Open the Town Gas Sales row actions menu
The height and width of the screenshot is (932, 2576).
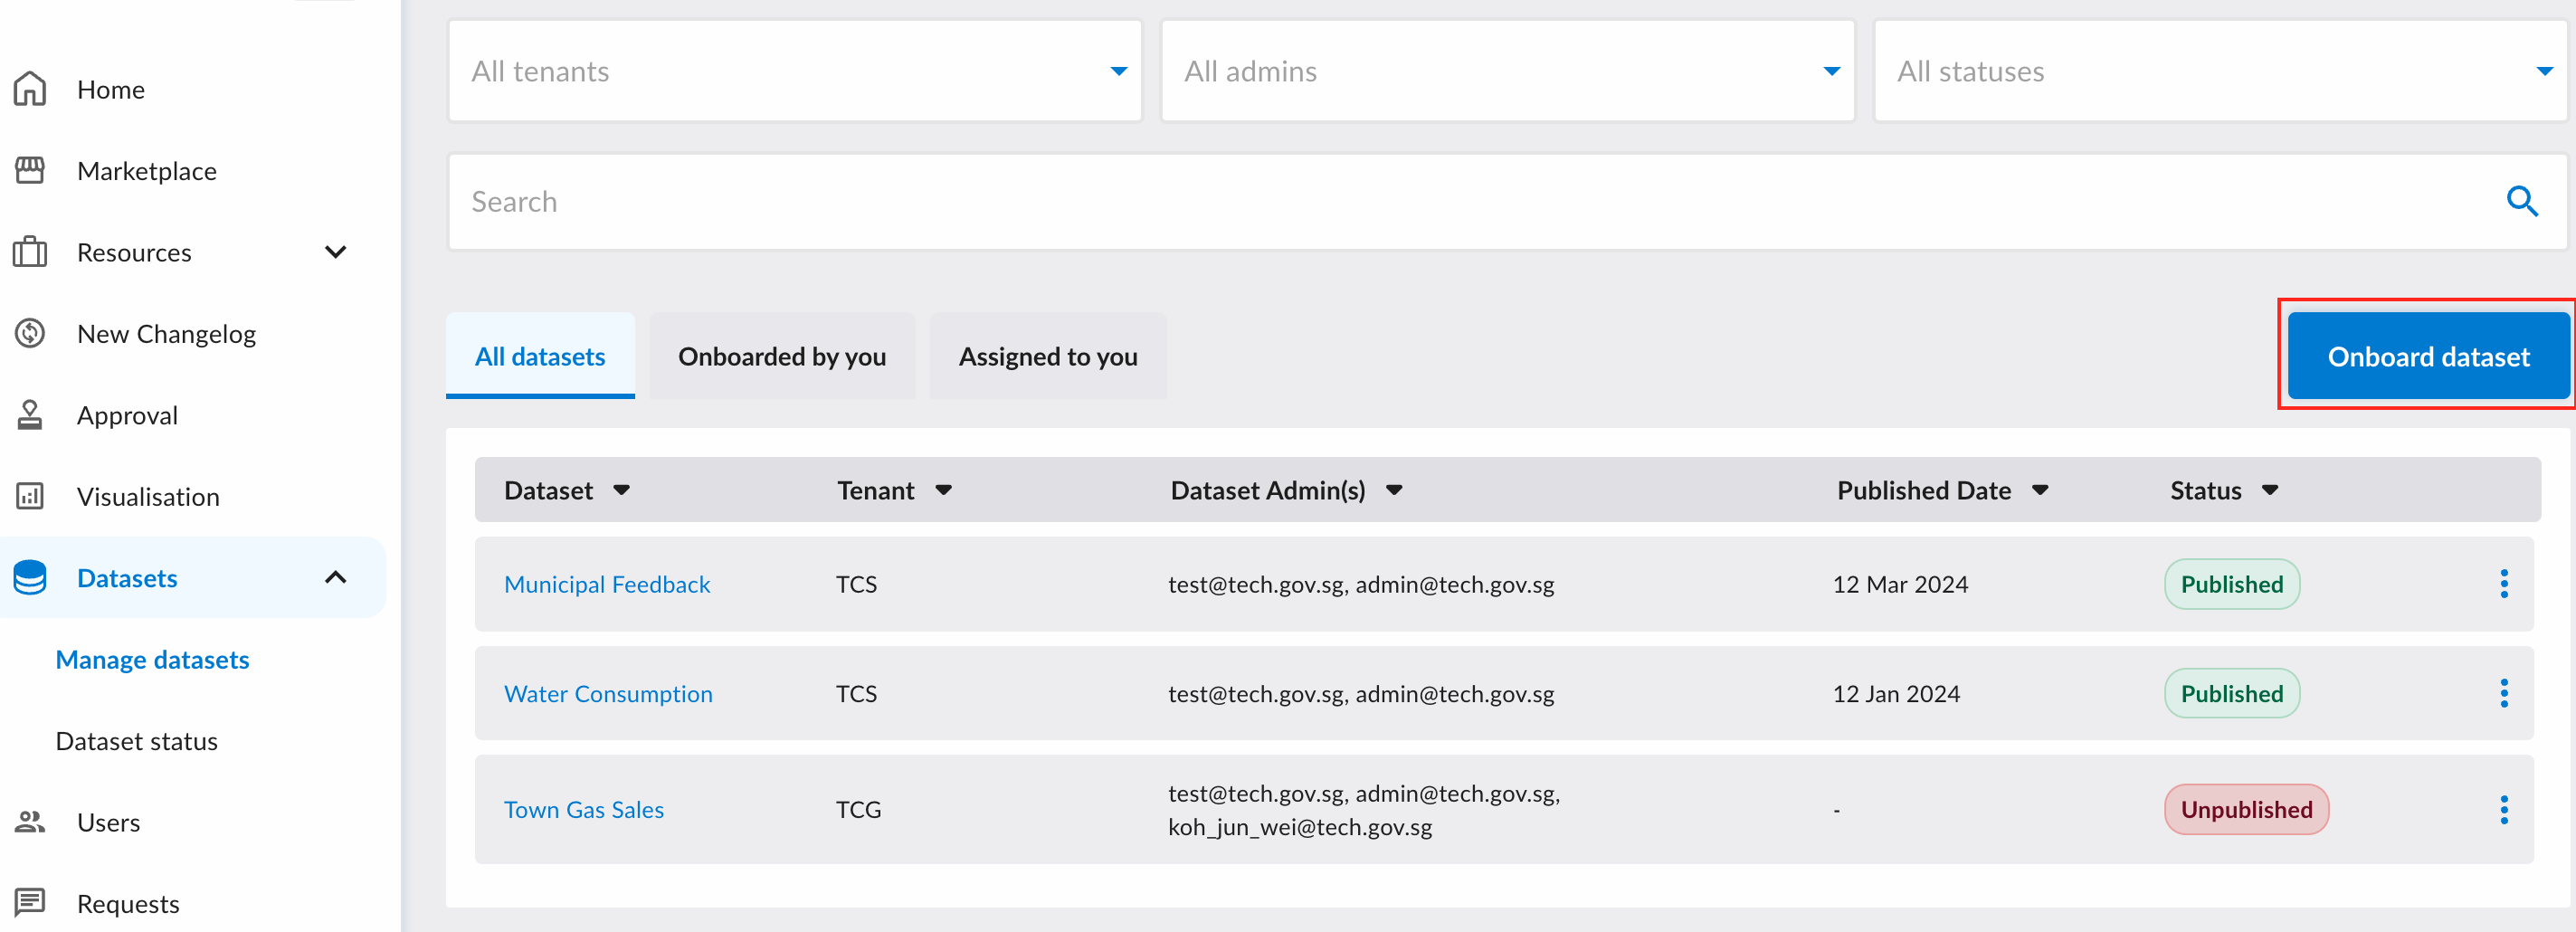pos(2504,809)
